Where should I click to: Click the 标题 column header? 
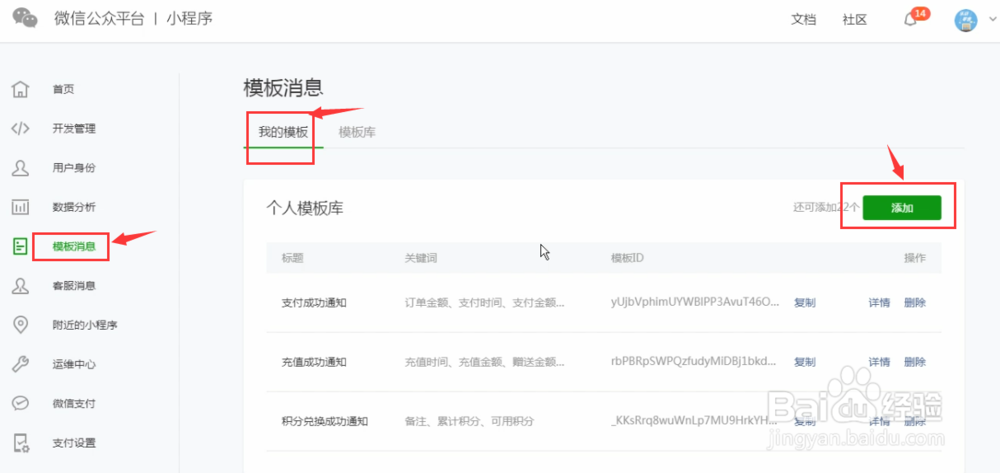click(x=292, y=258)
